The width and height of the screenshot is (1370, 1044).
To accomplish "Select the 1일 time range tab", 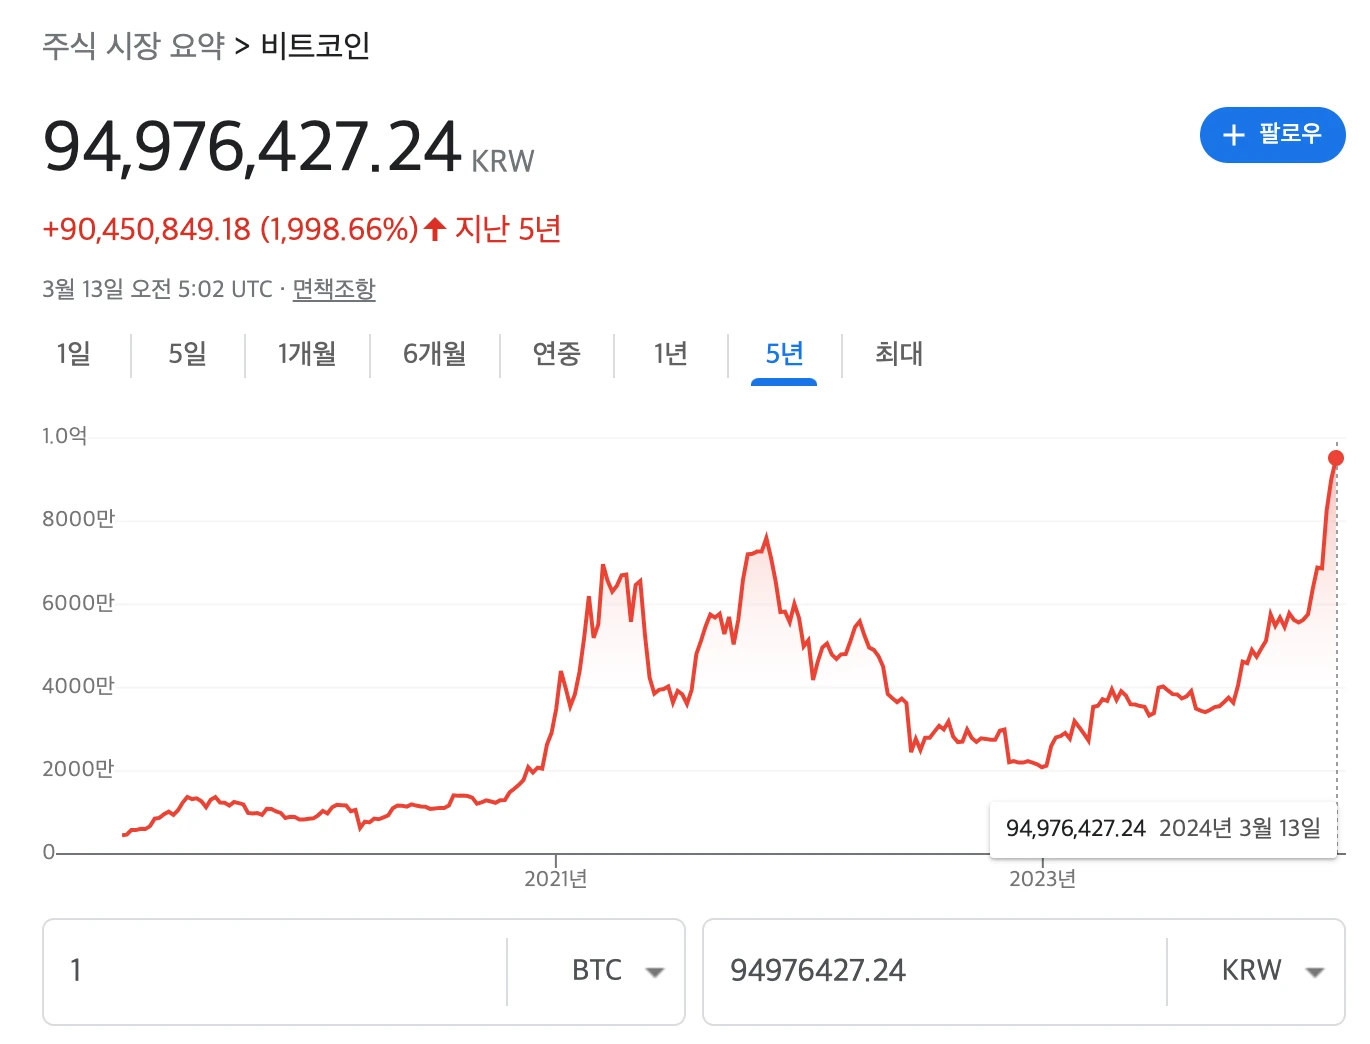I will pyautogui.click(x=73, y=353).
